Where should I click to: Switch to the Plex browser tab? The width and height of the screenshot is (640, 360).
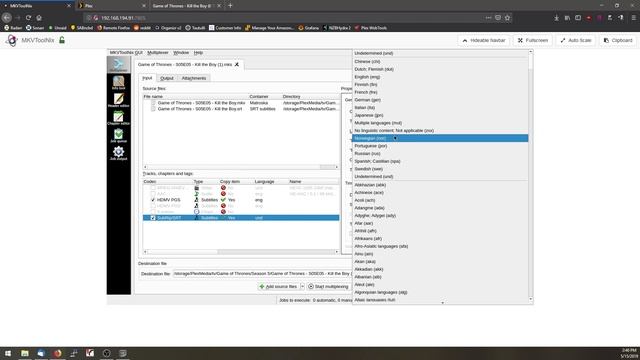(111, 6)
